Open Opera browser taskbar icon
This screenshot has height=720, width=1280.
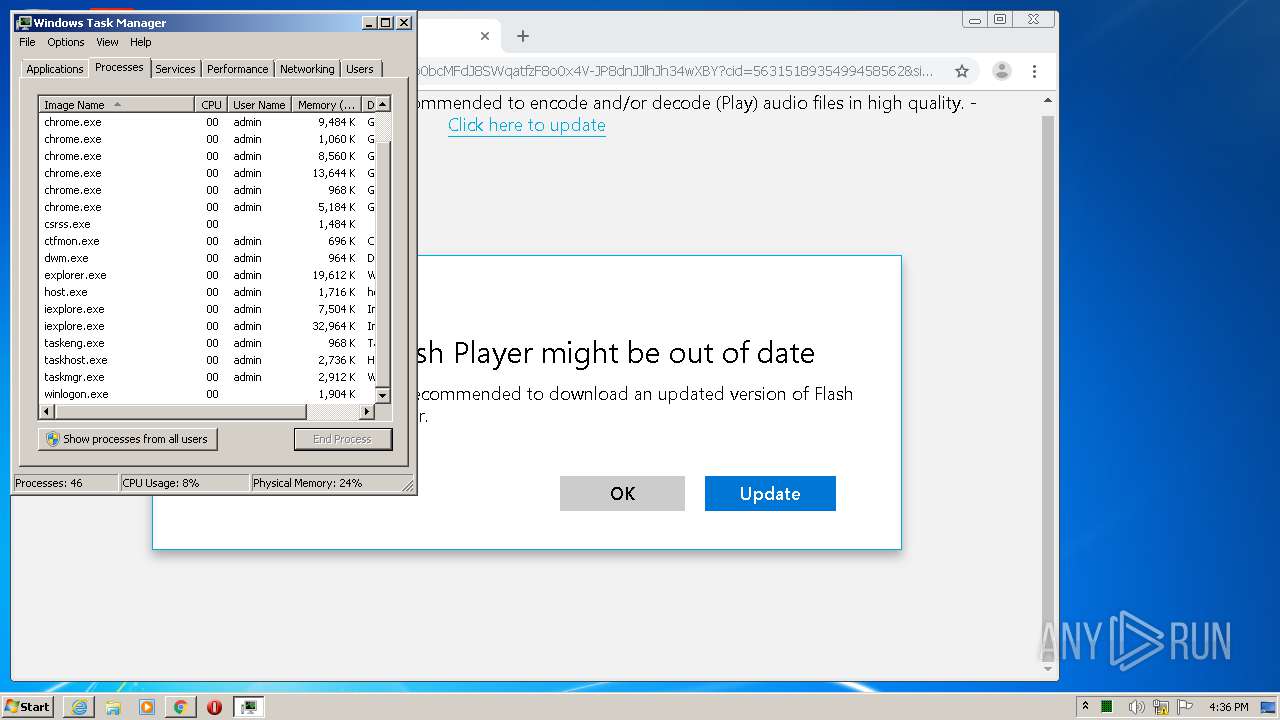click(214, 707)
